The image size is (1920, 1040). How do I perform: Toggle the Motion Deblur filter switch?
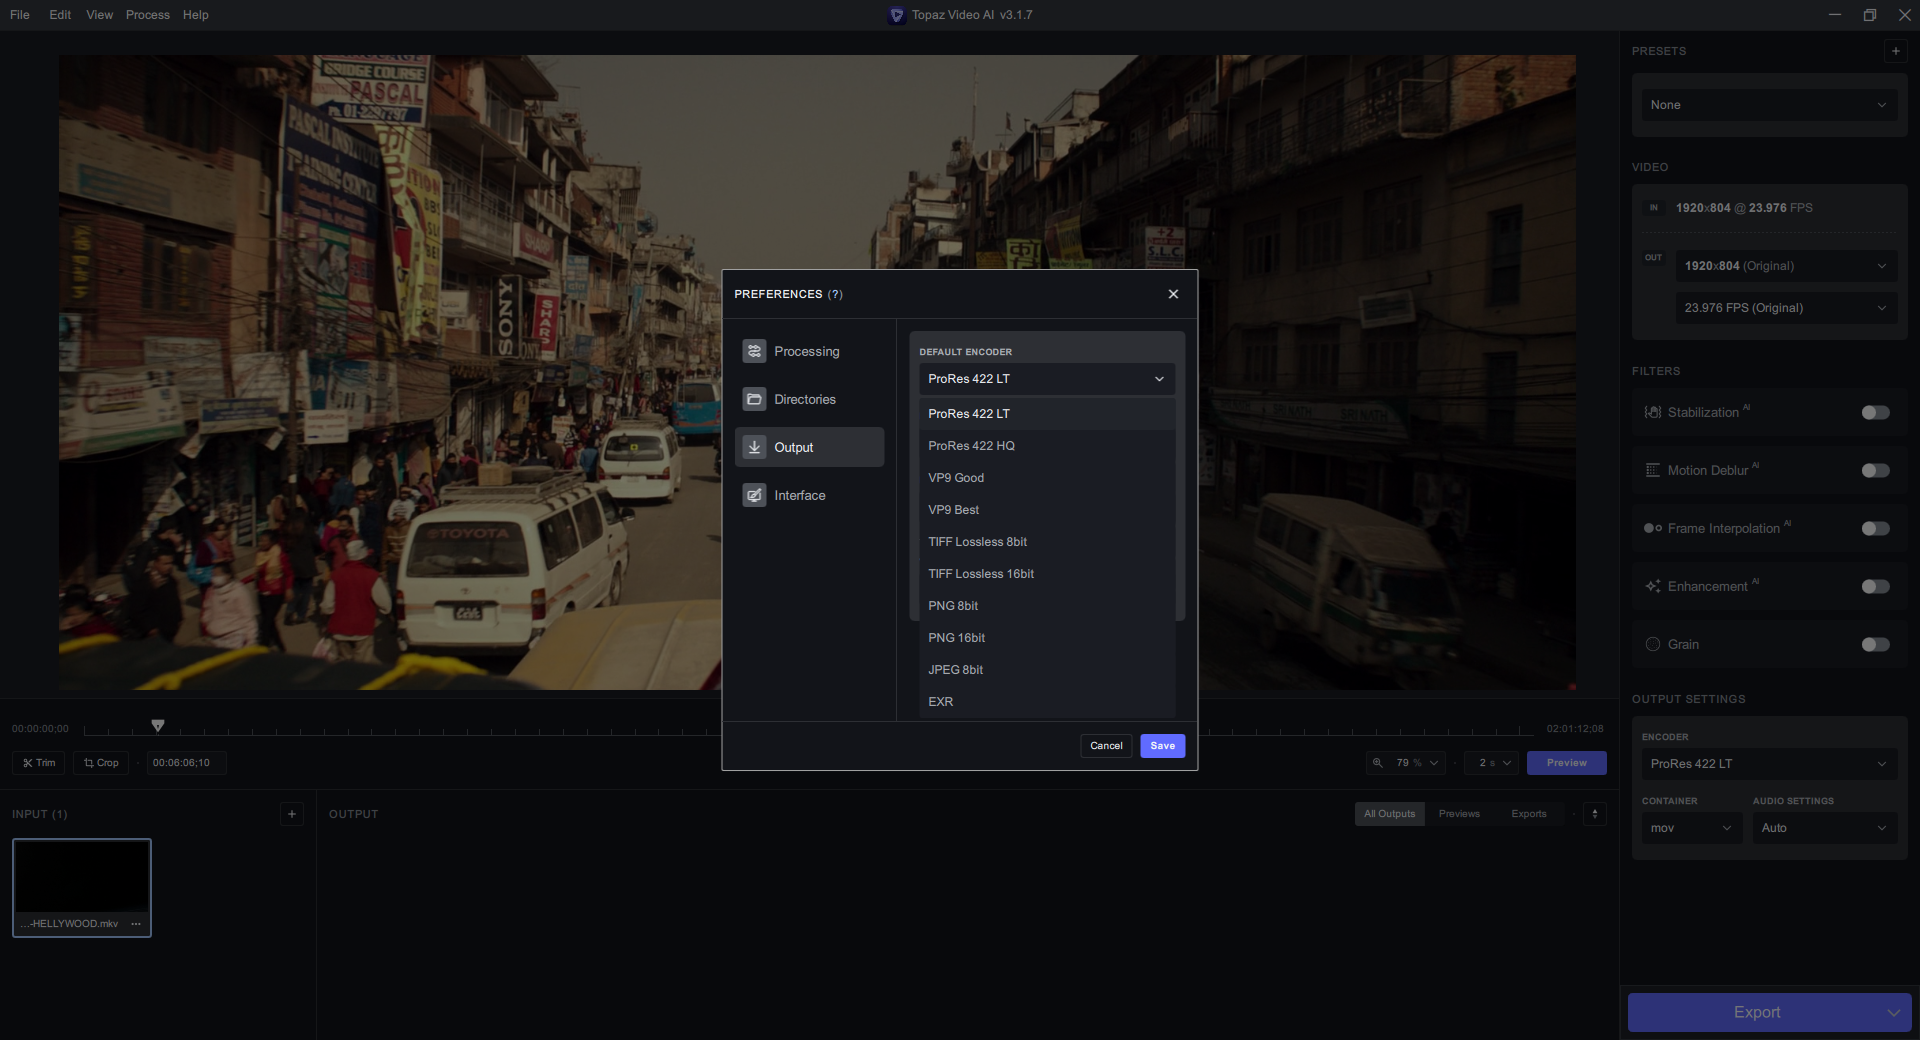coord(1875,471)
